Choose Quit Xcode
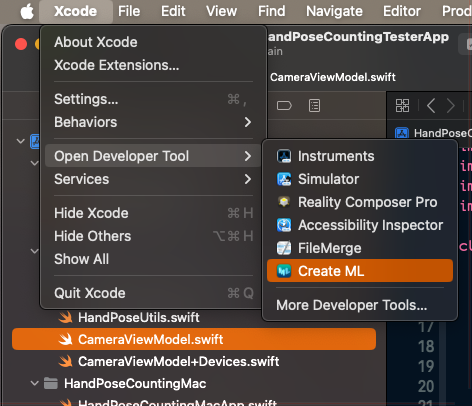This screenshot has width=472, height=406. tap(153, 293)
